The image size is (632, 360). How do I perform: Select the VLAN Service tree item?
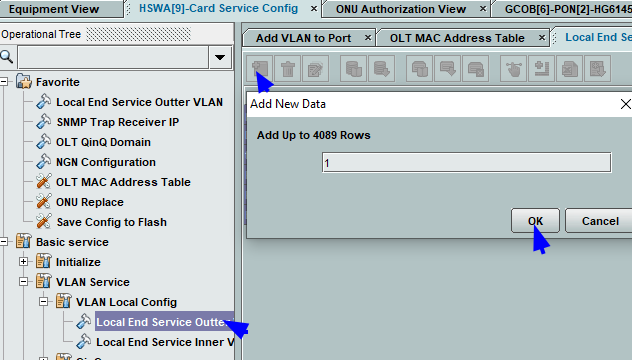92,282
